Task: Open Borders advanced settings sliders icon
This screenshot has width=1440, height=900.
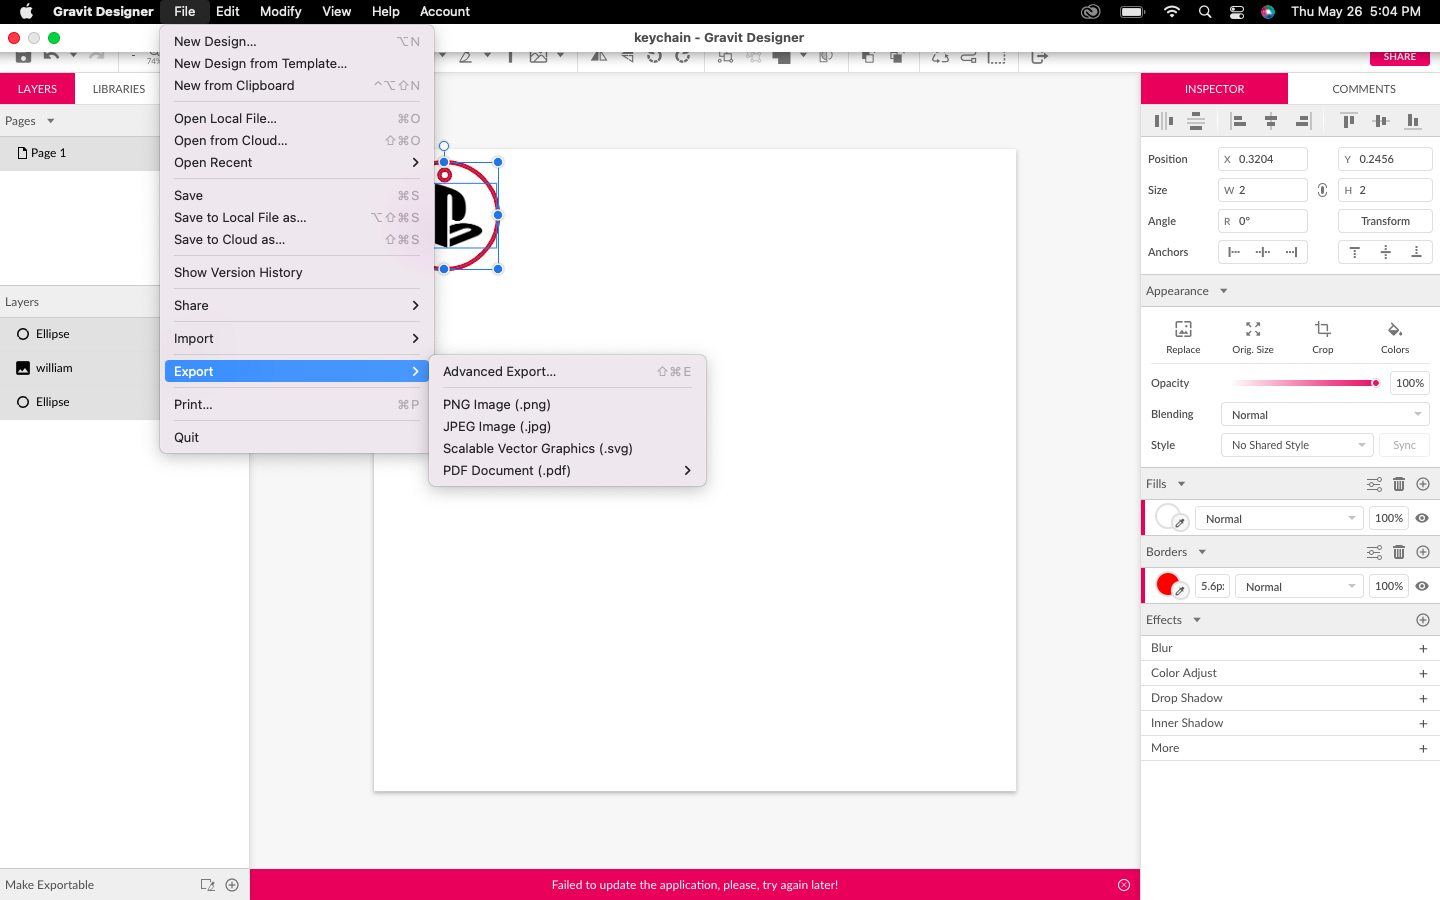Action: pyautogui.click(x=1375, y=552)
